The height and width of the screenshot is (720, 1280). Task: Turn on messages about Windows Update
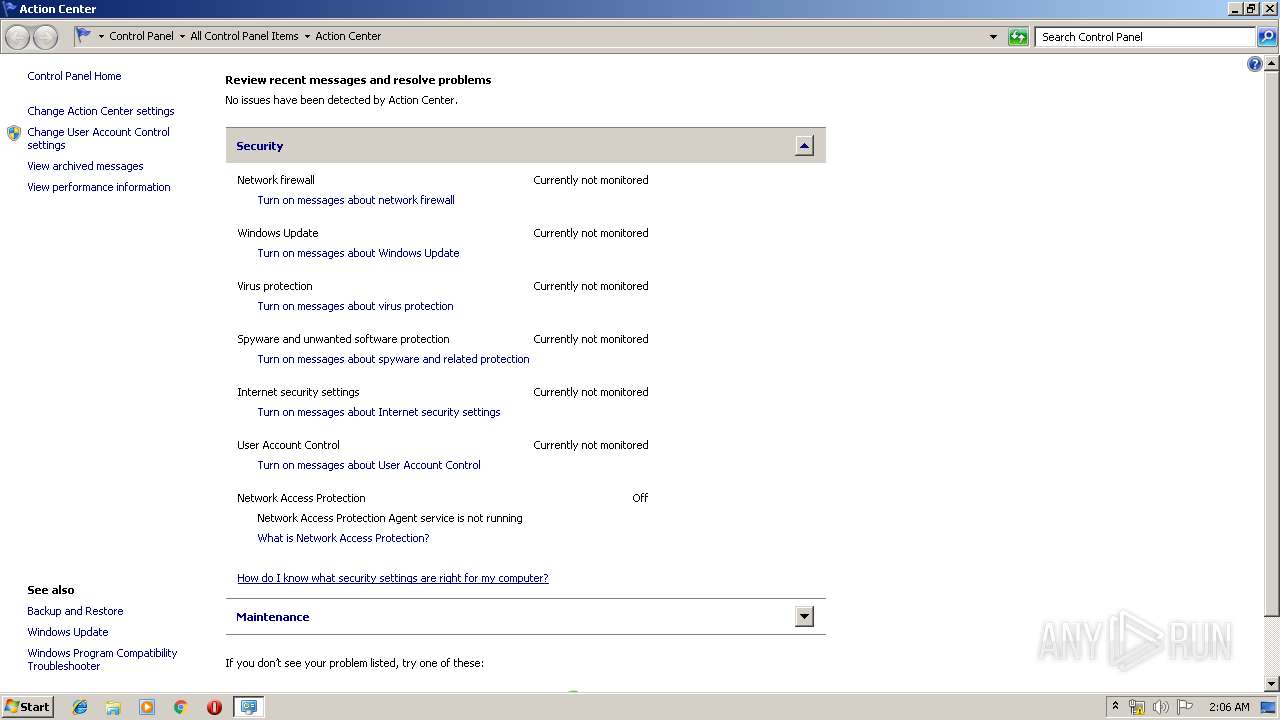(x=358, y=253)
